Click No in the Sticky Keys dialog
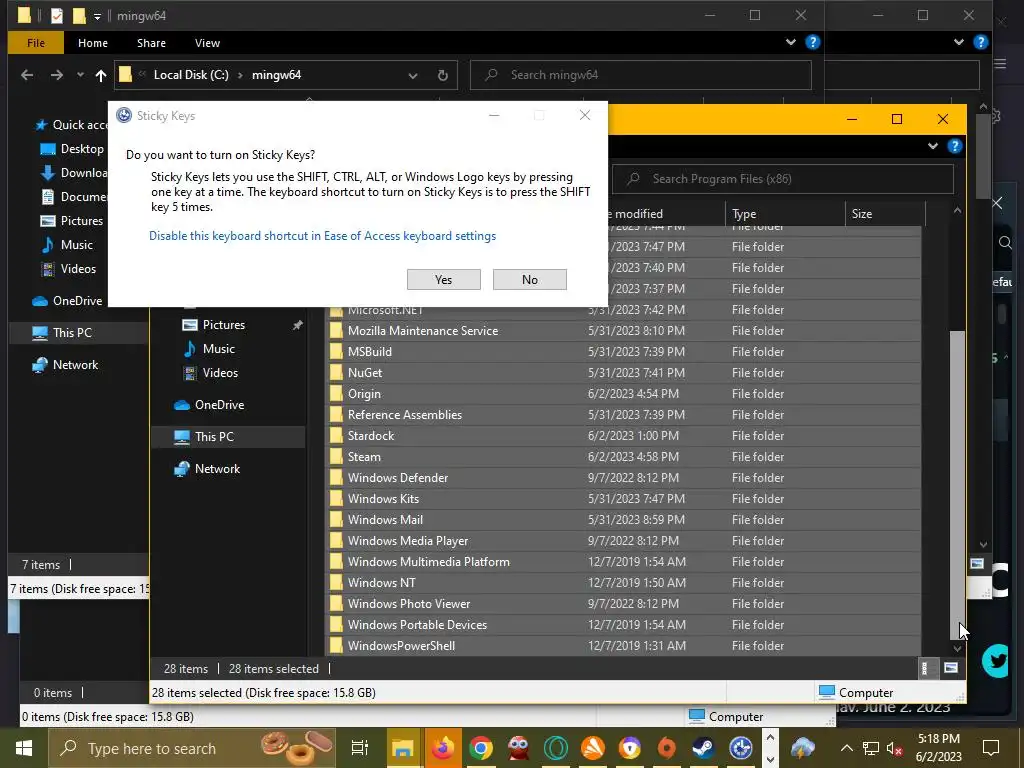 pyautogui.click(x=530, y=280)
